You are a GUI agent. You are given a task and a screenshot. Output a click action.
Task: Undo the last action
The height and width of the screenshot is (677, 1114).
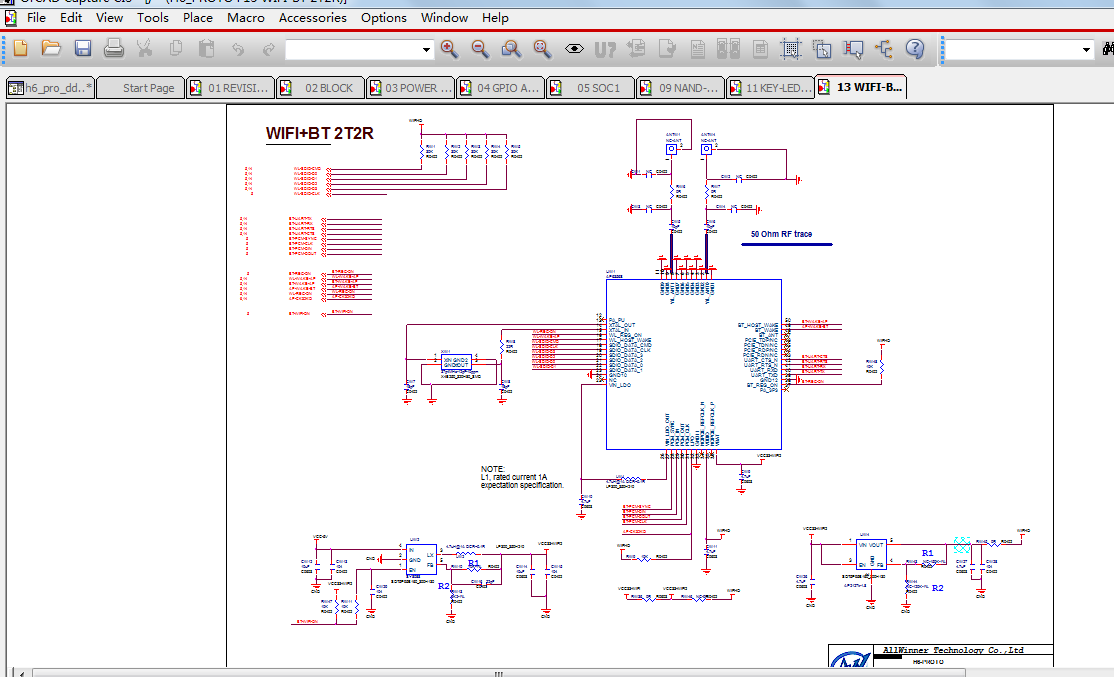click(237, 49)
